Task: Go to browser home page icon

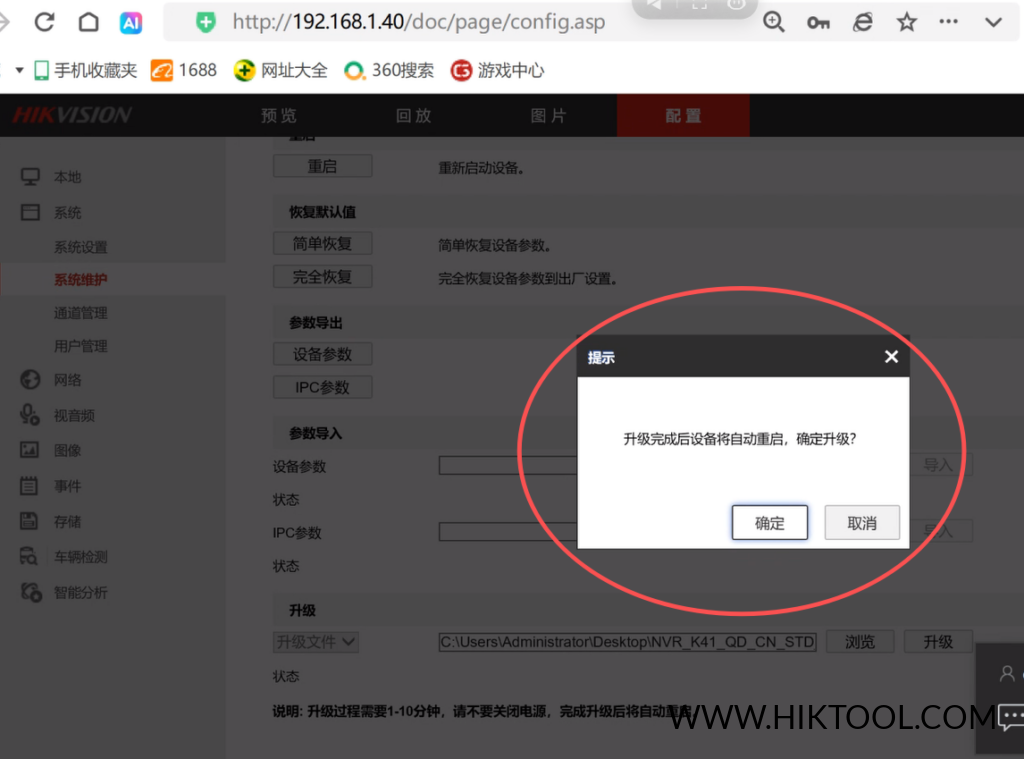Action: [88, 22]
